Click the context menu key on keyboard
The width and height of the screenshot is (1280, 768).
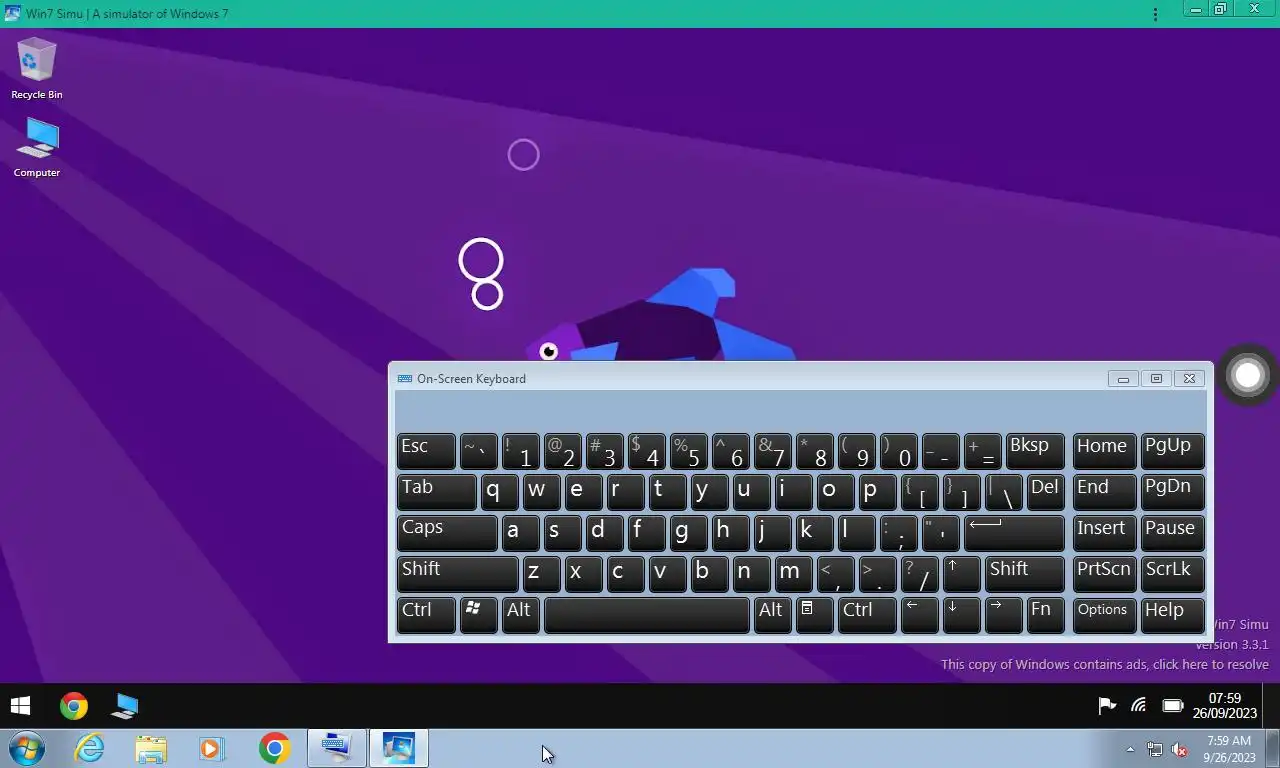[x=814, y=615]
